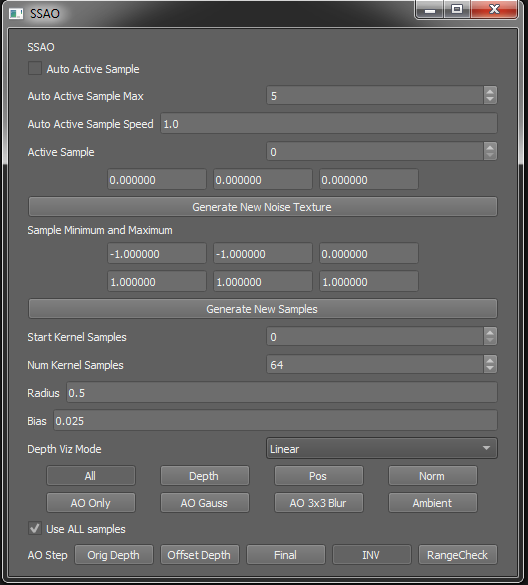Select the RangeCheck AO step
This screenshot has width=528, height=585.
[457, 555]
